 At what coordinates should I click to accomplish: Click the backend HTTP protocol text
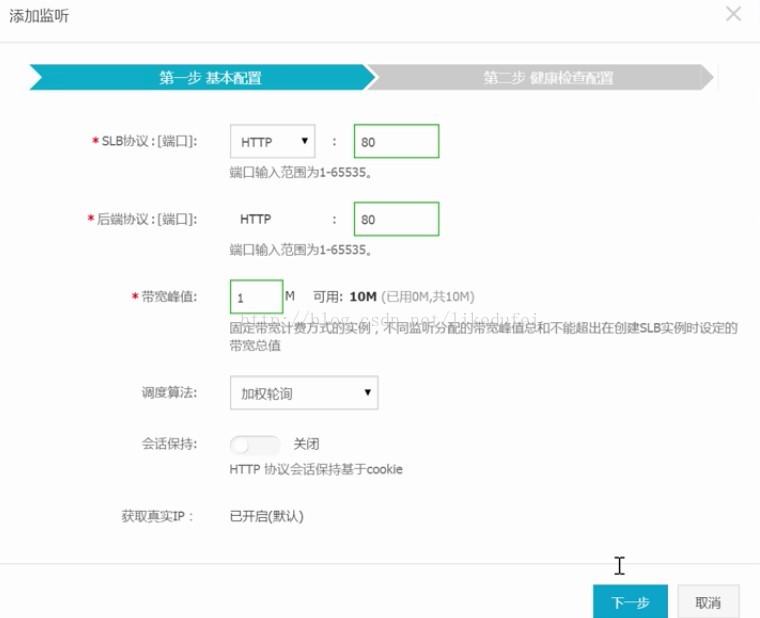tap(255, 219)
